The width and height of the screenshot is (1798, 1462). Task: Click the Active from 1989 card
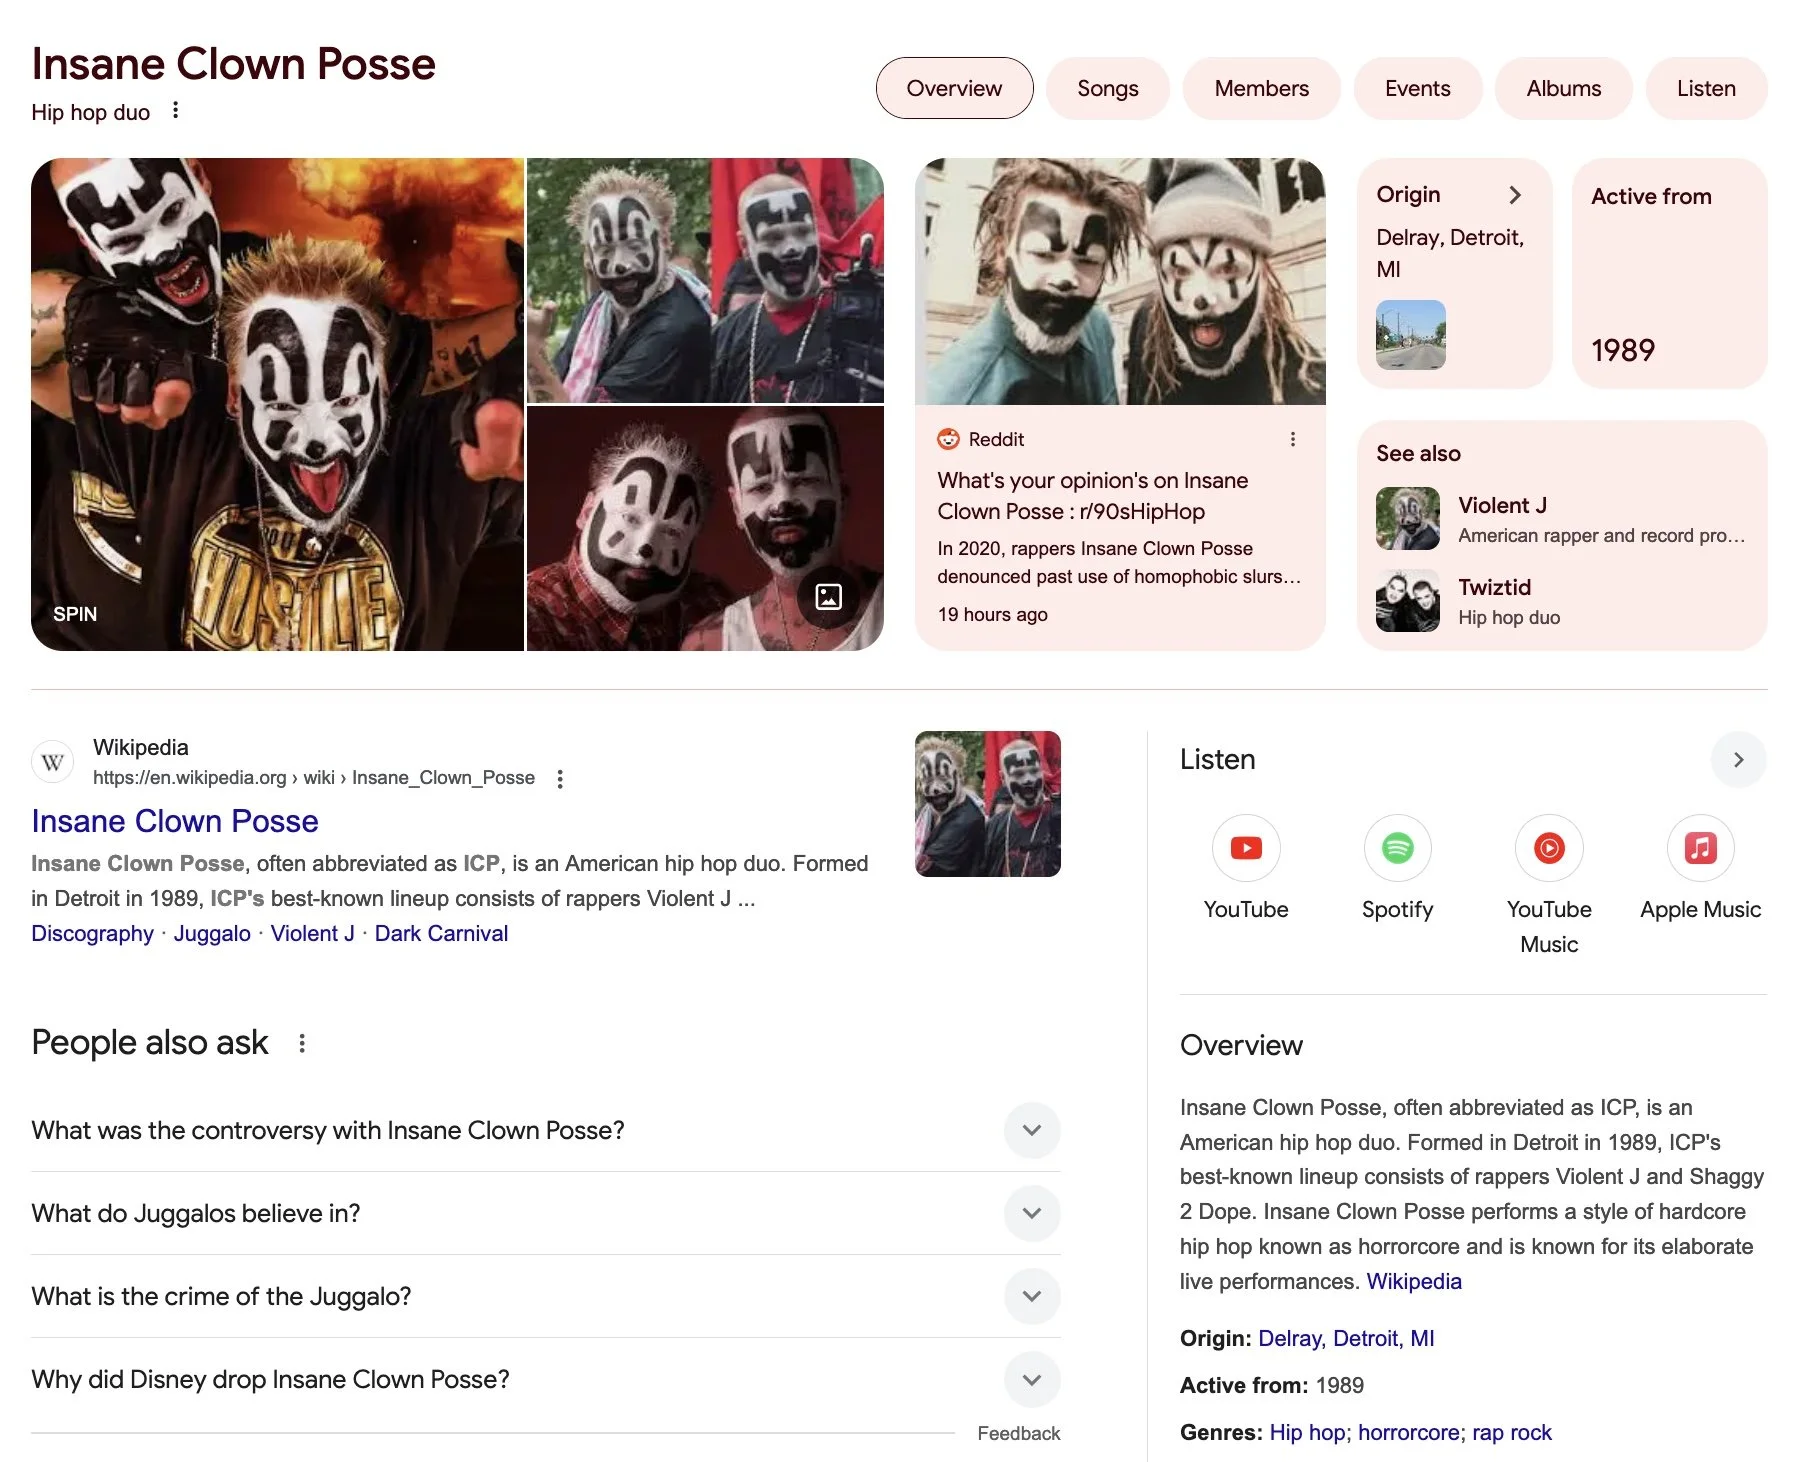[x=1669, y=273]
